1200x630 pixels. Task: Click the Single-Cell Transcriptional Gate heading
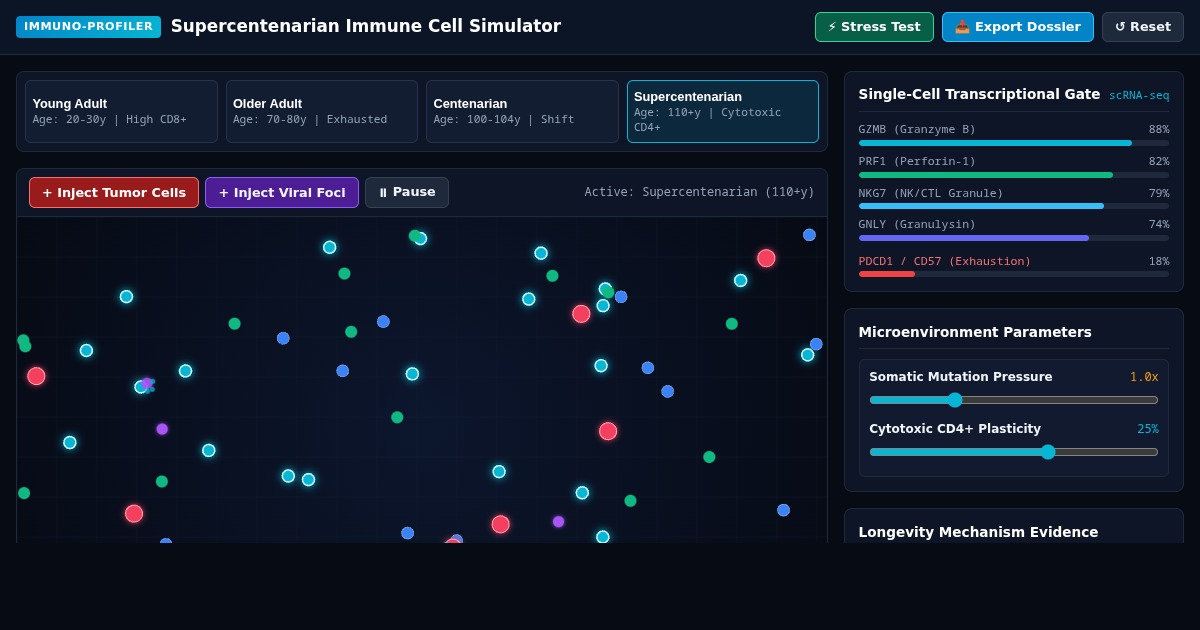coord(979,94)
